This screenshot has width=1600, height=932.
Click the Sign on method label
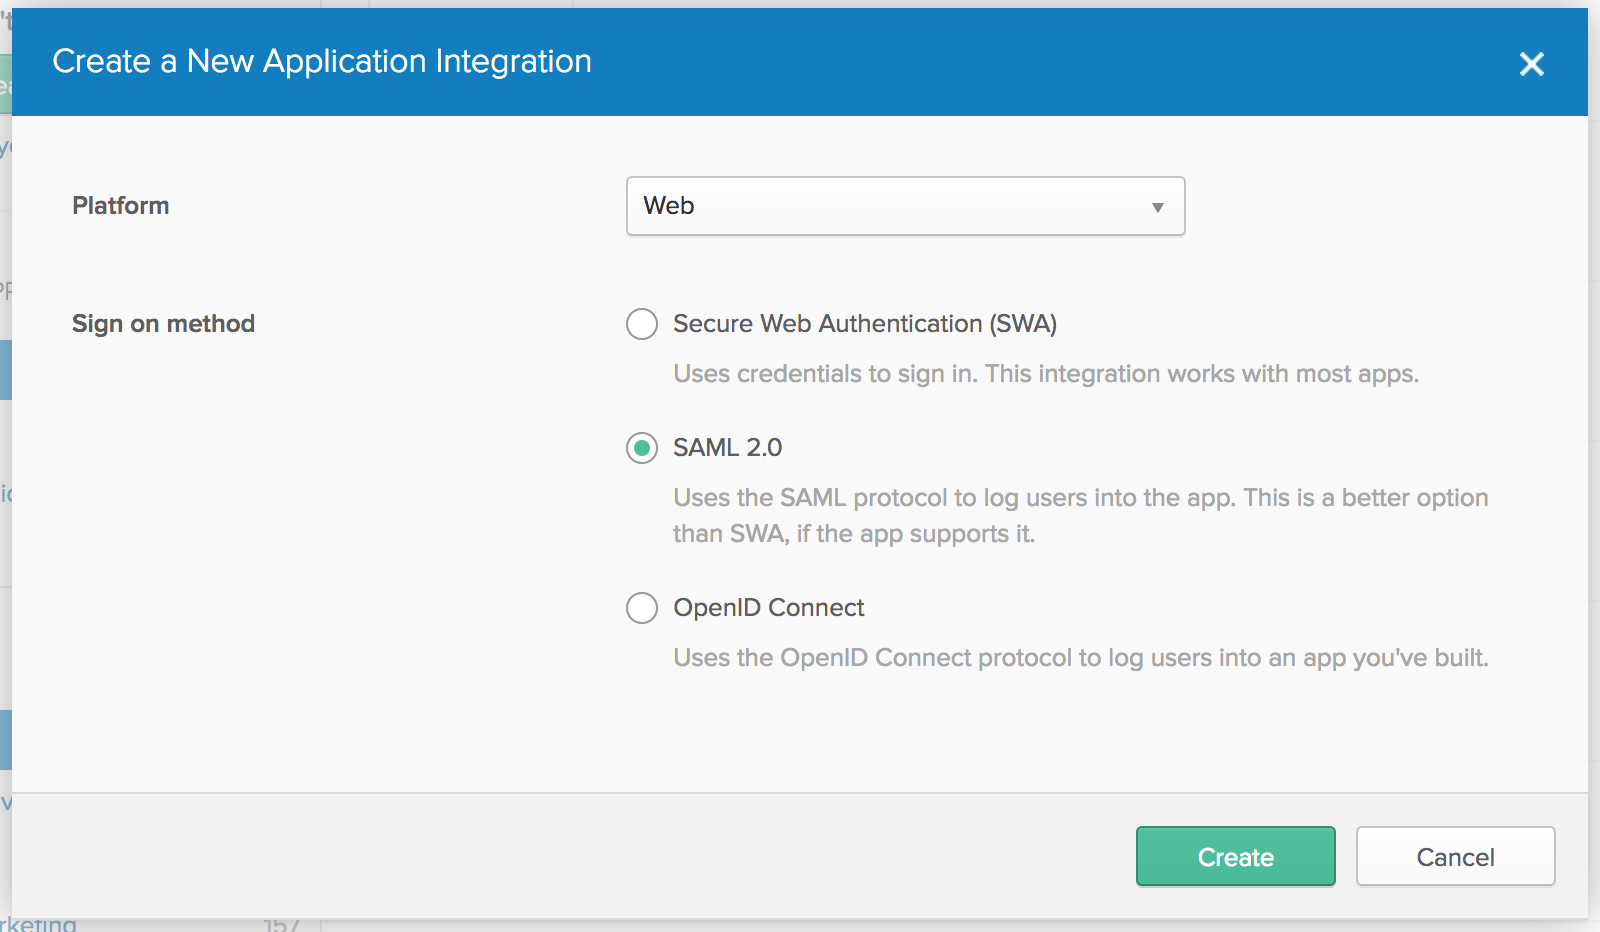point(163,324)
